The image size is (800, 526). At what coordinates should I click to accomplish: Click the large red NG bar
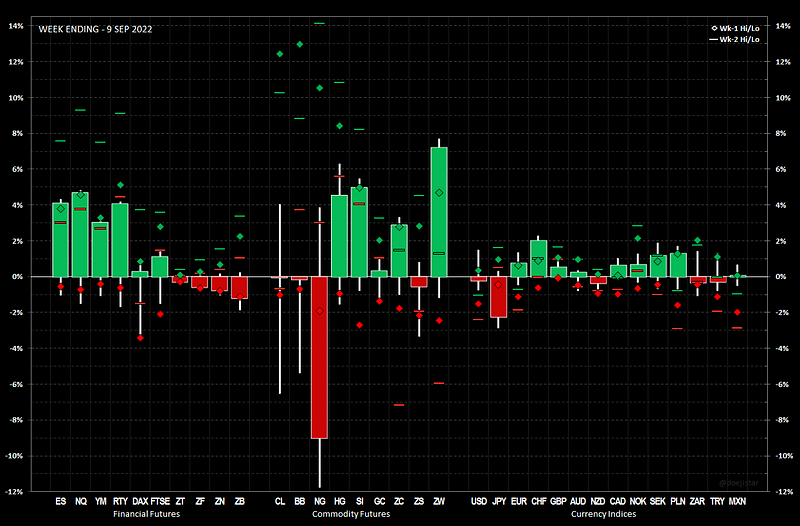coord(319,357)
